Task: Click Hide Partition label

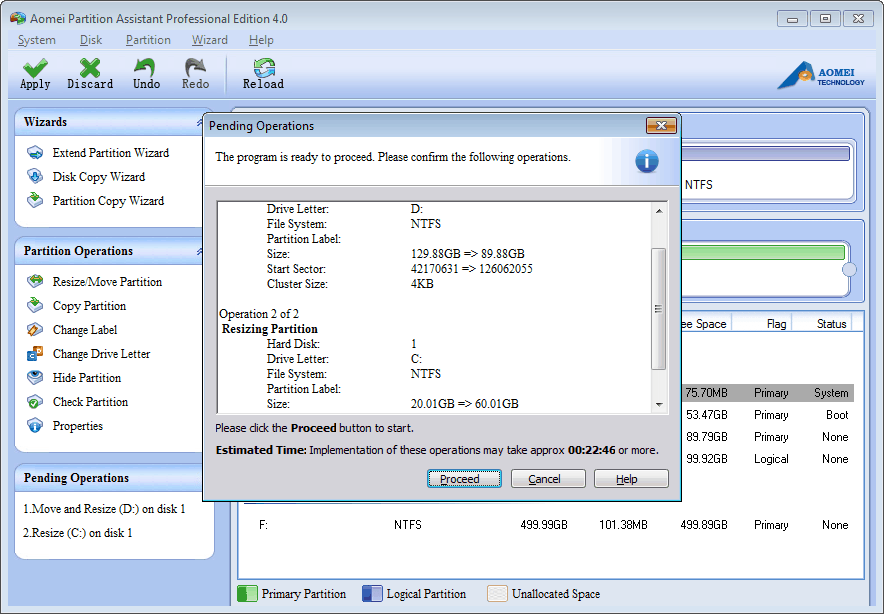Action: [x=87, y=378]
